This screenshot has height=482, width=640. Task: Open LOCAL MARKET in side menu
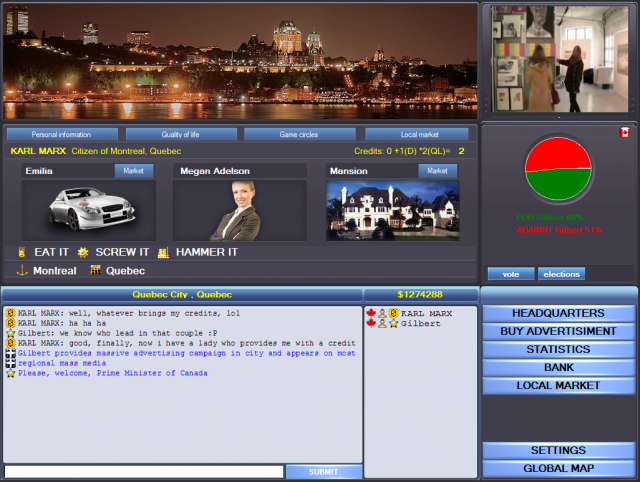(558, 385)
